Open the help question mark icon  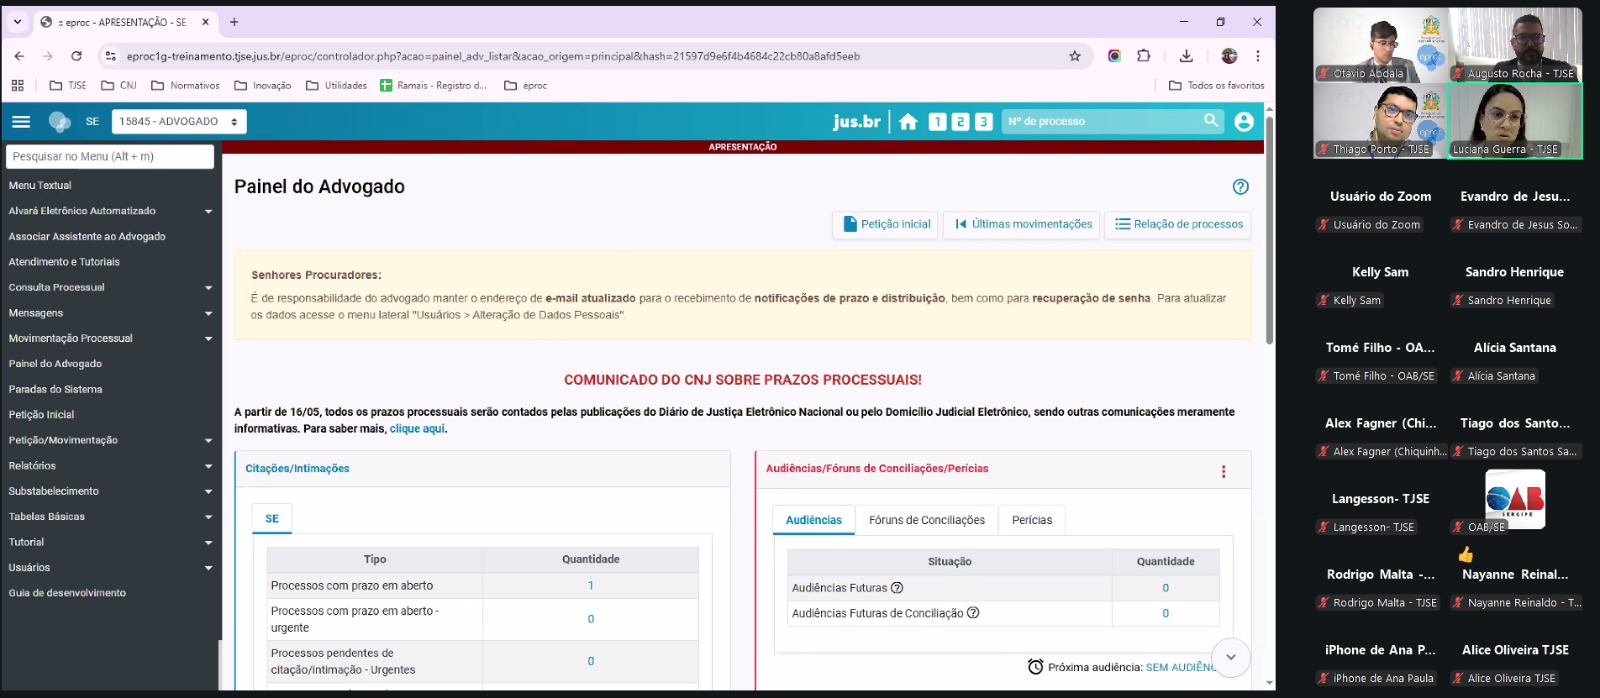pos(1240,187)
